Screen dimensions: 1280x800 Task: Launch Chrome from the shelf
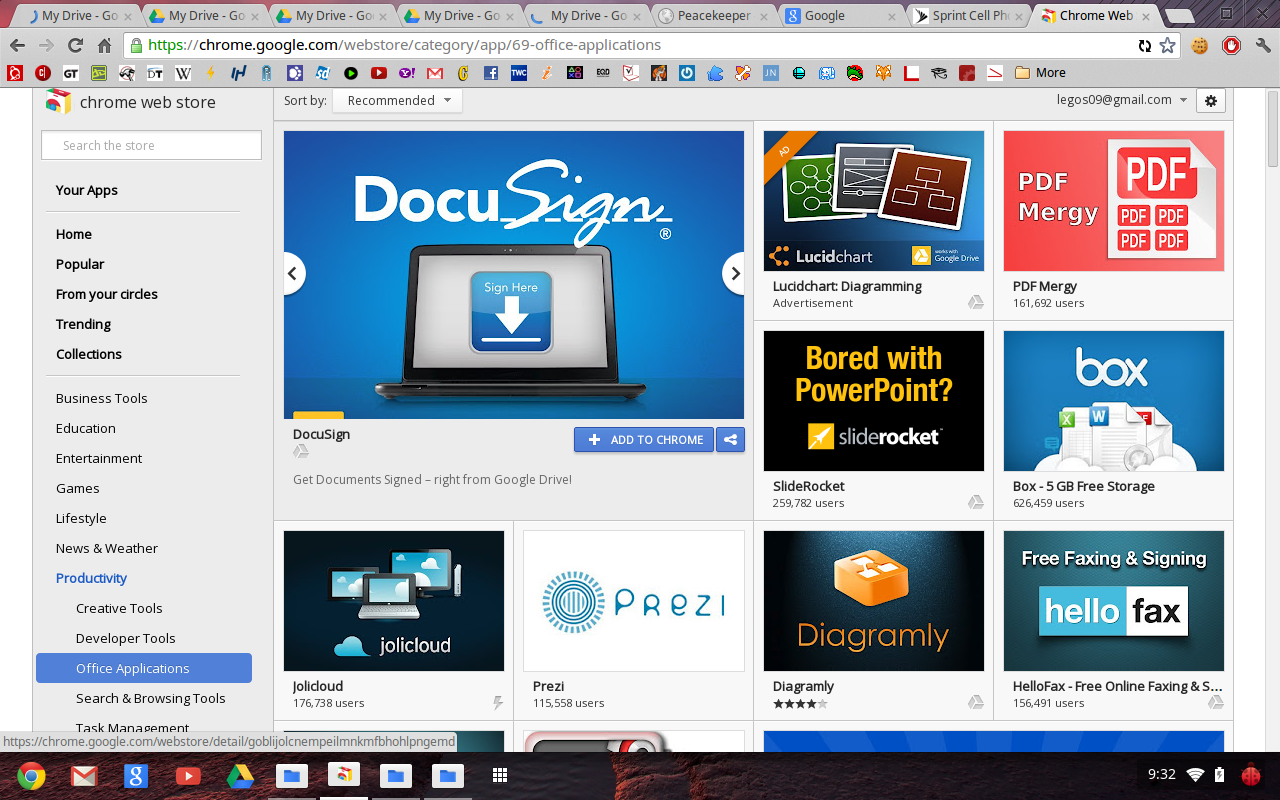pos(31,775)
